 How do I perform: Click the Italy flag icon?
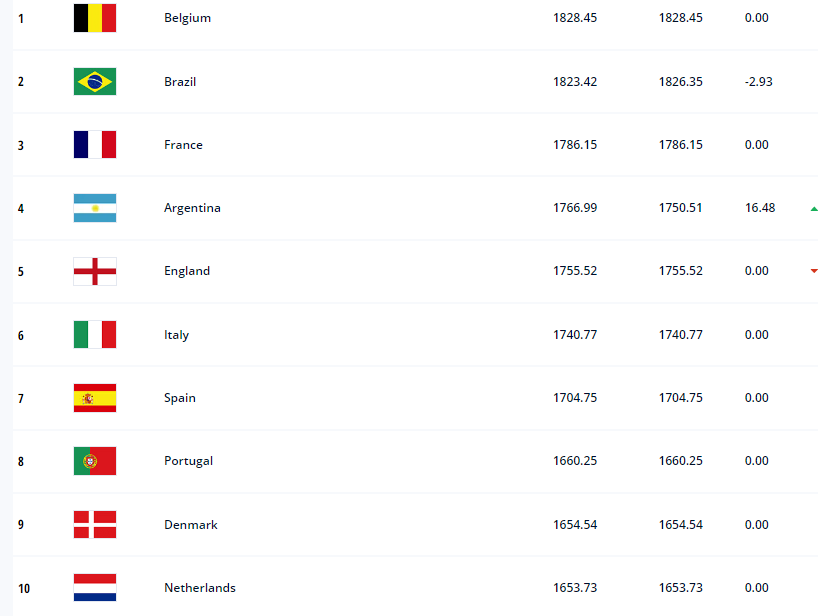tap(95, 334)
